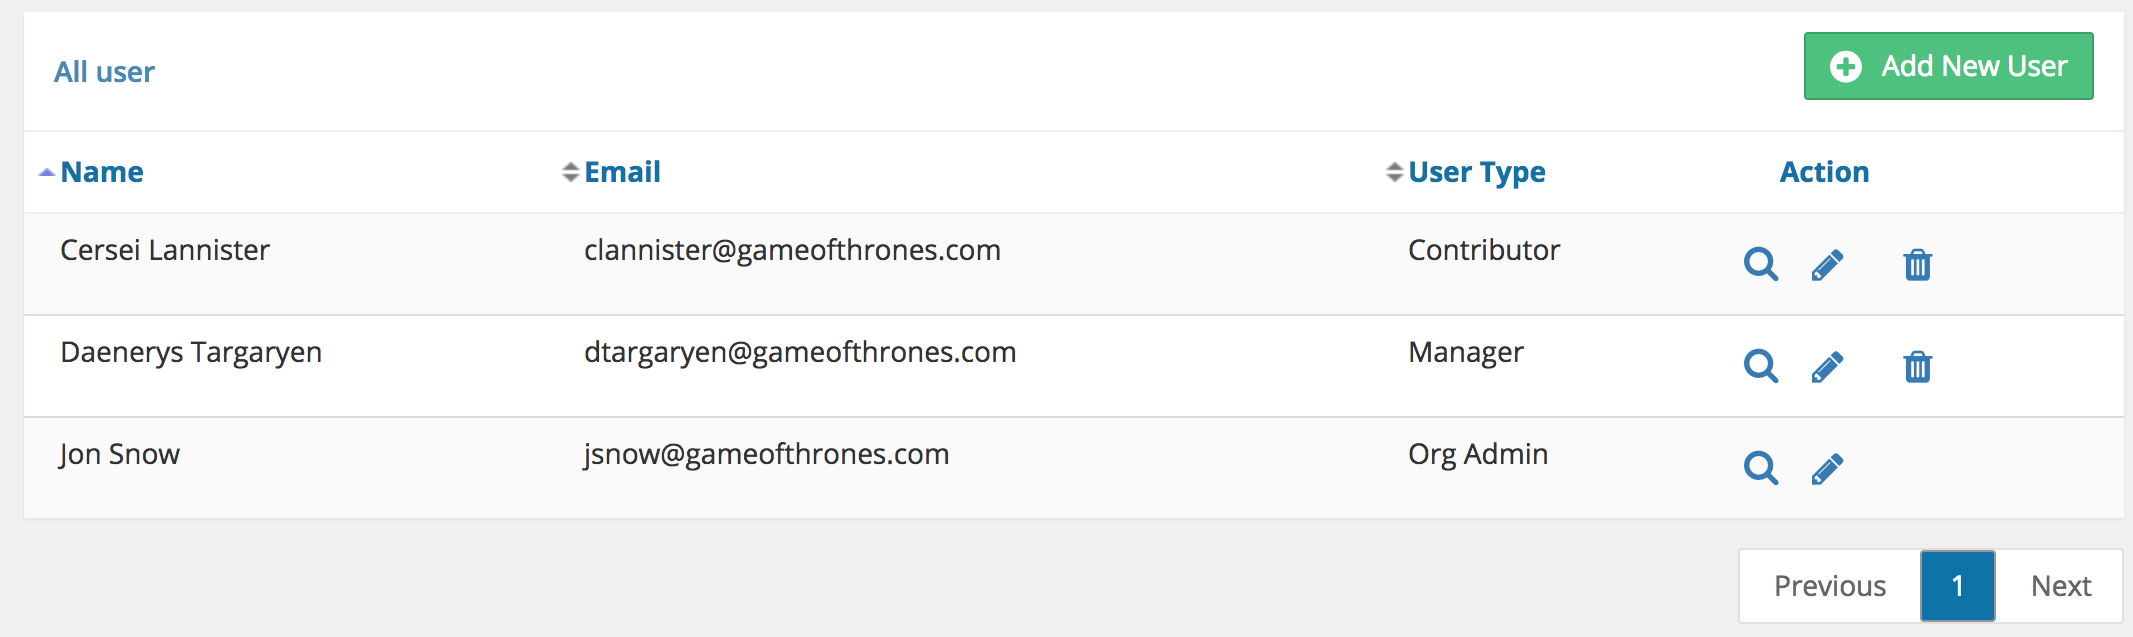2133x637 pixels.
Task: Select clannister@gameofthrones.com email cell
Action: pos(792,250)
